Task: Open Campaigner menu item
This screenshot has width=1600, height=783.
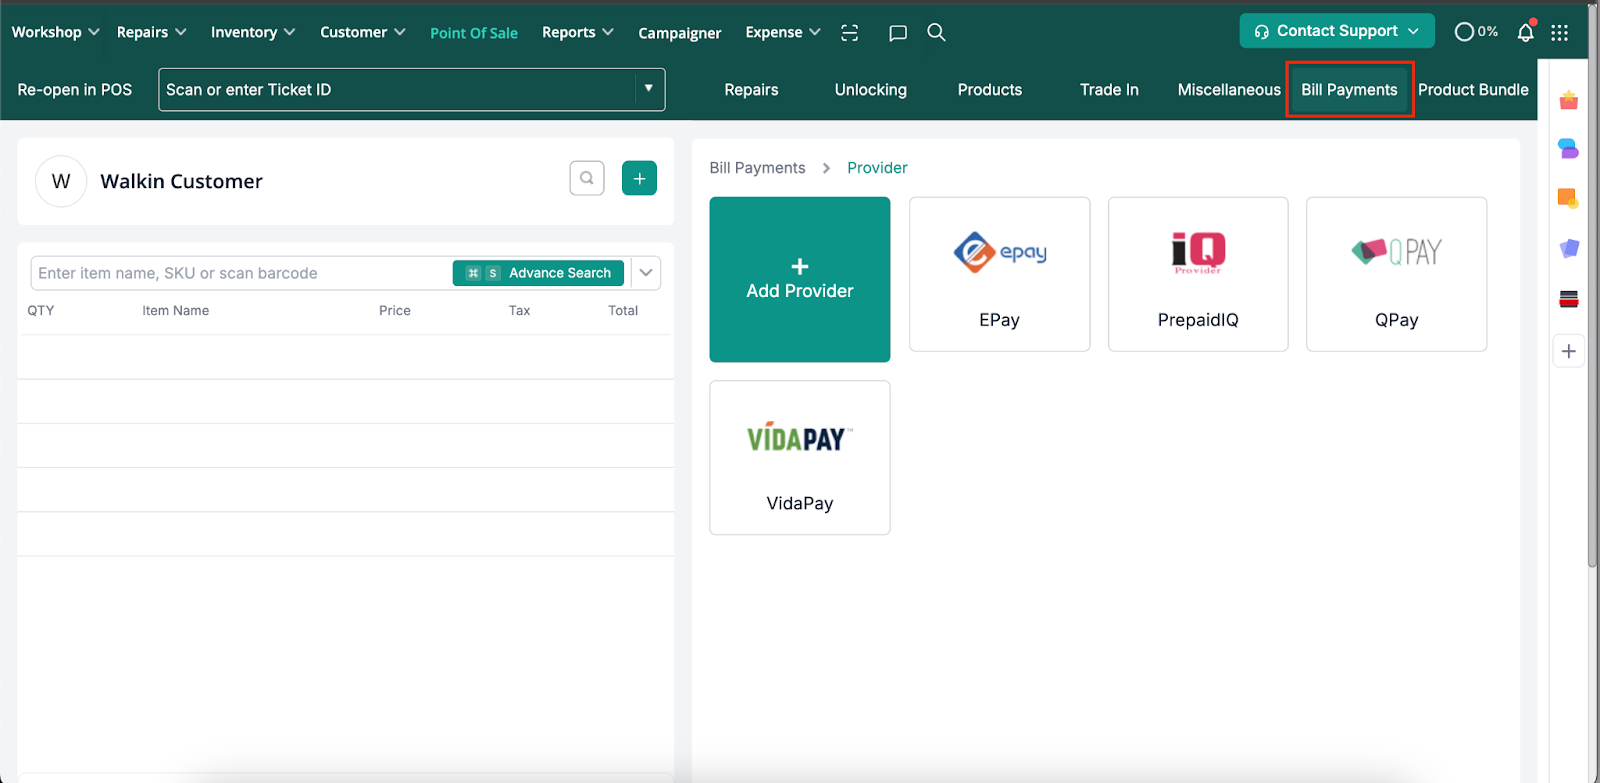Action: (x=679, y=33)
